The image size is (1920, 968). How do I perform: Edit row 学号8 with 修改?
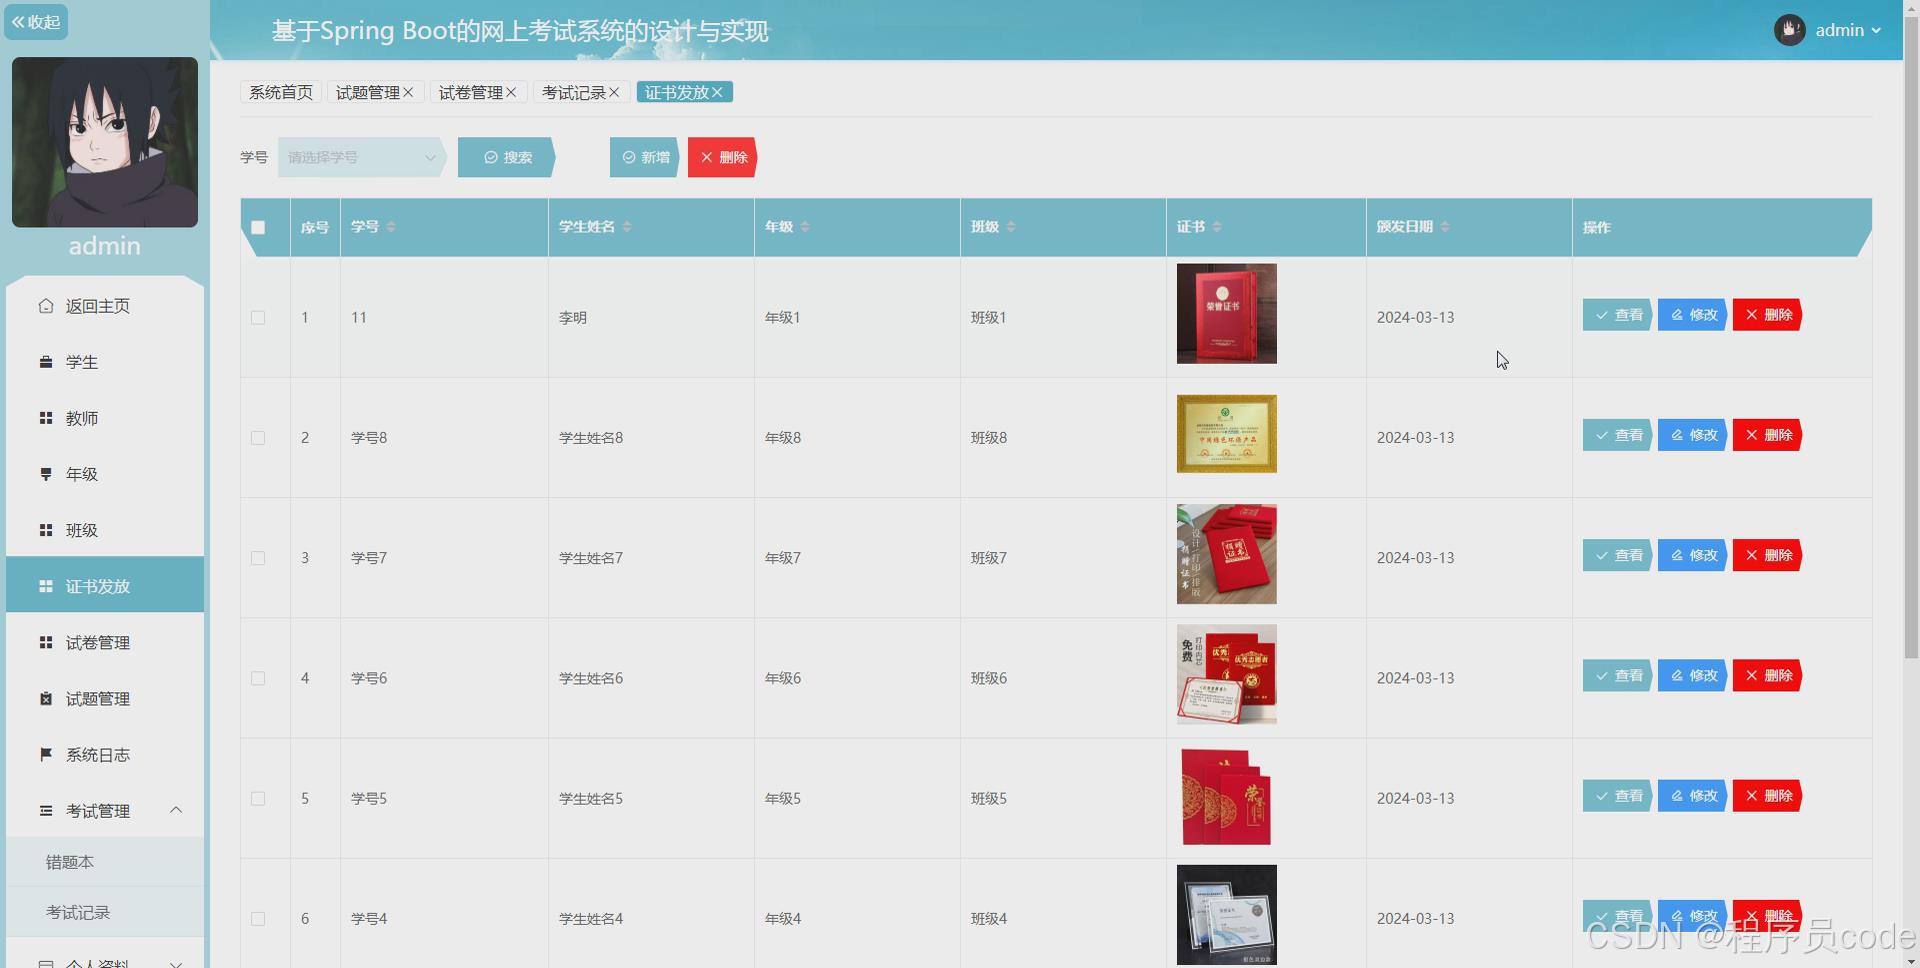tap(1692, 435)
